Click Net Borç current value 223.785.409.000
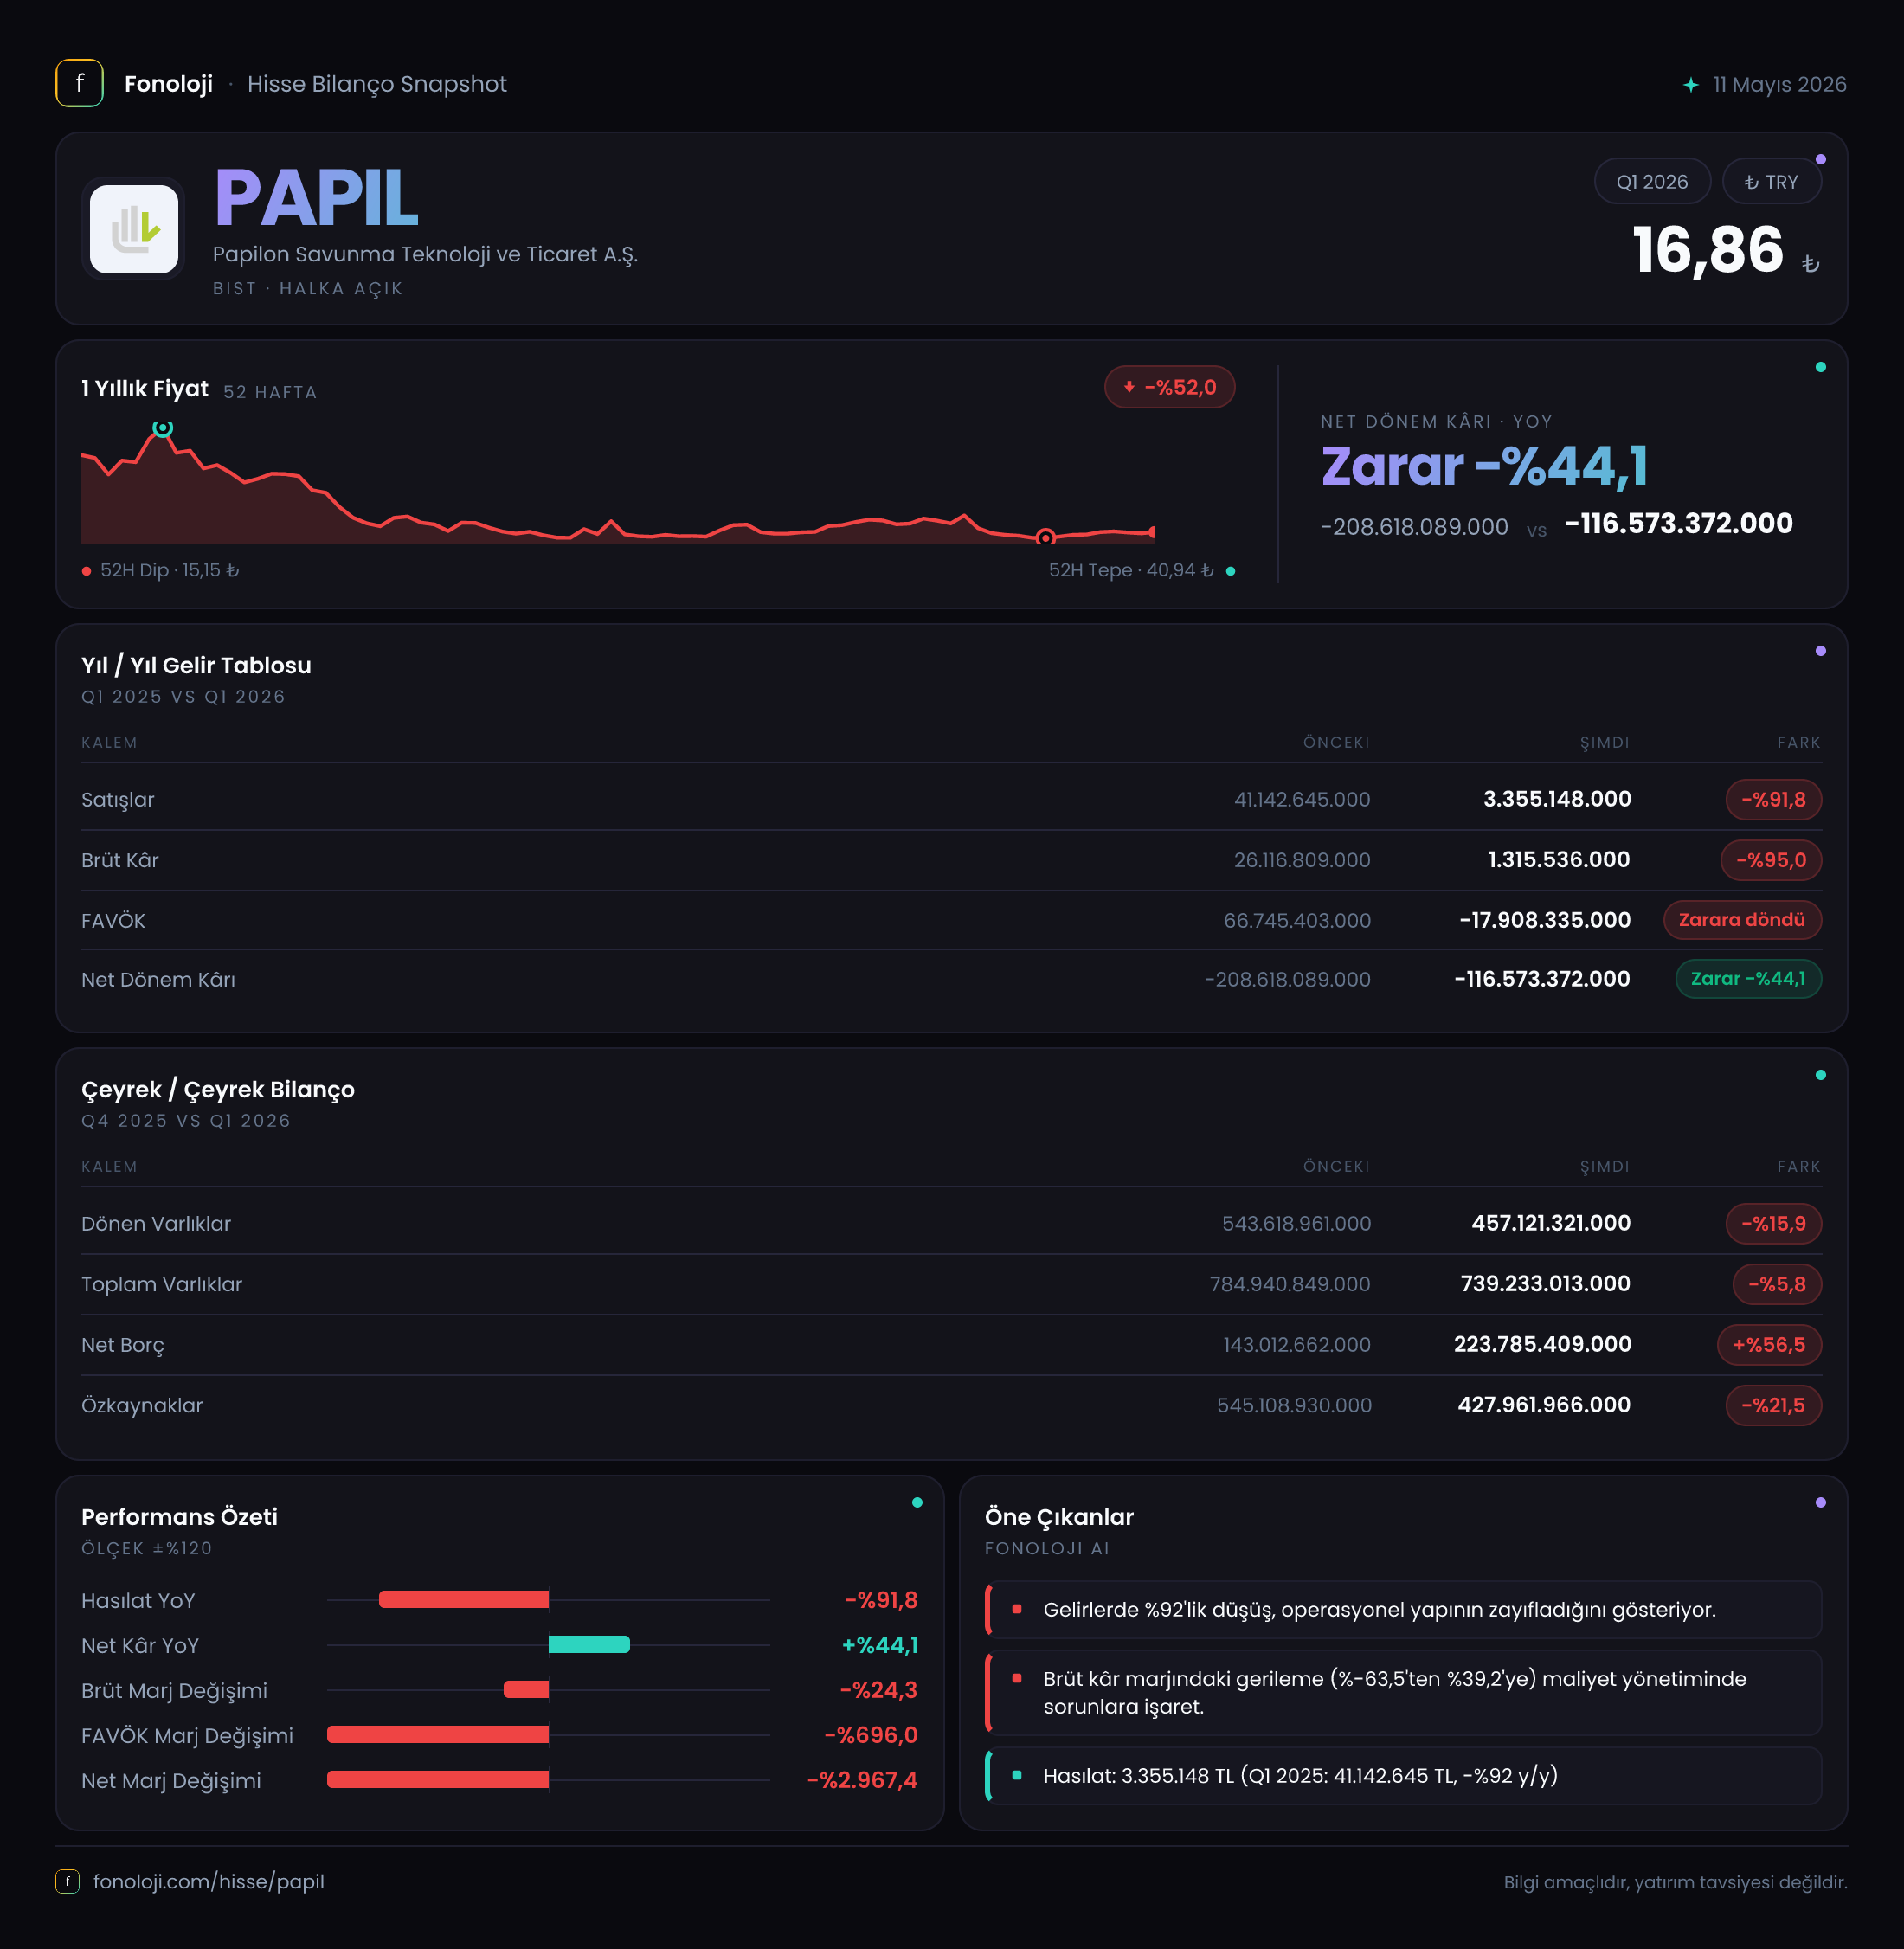1904x1949 pixels. [x=1542, y=1344]
